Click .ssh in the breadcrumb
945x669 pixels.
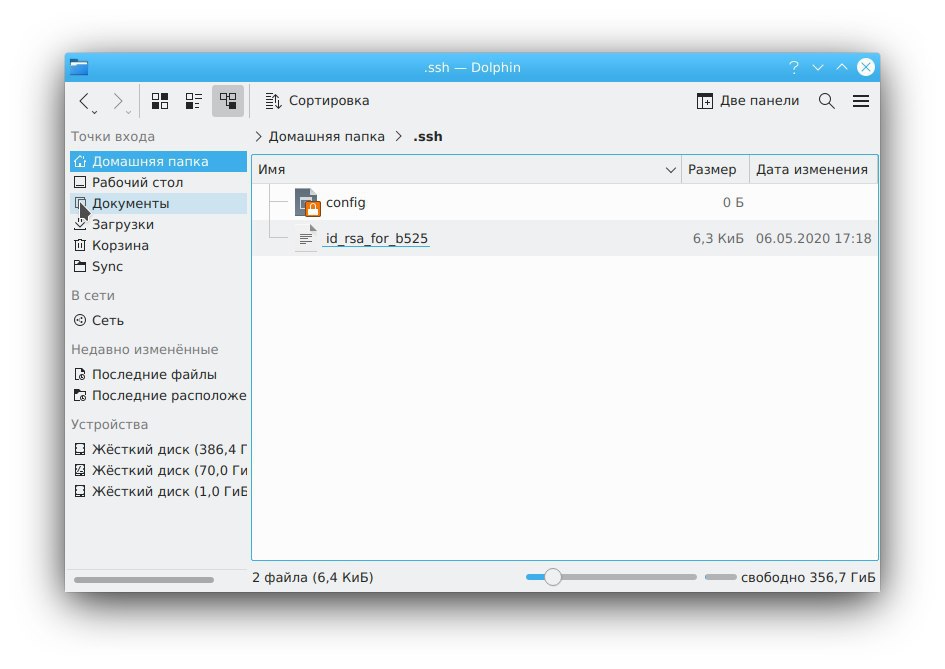[428, 136]
